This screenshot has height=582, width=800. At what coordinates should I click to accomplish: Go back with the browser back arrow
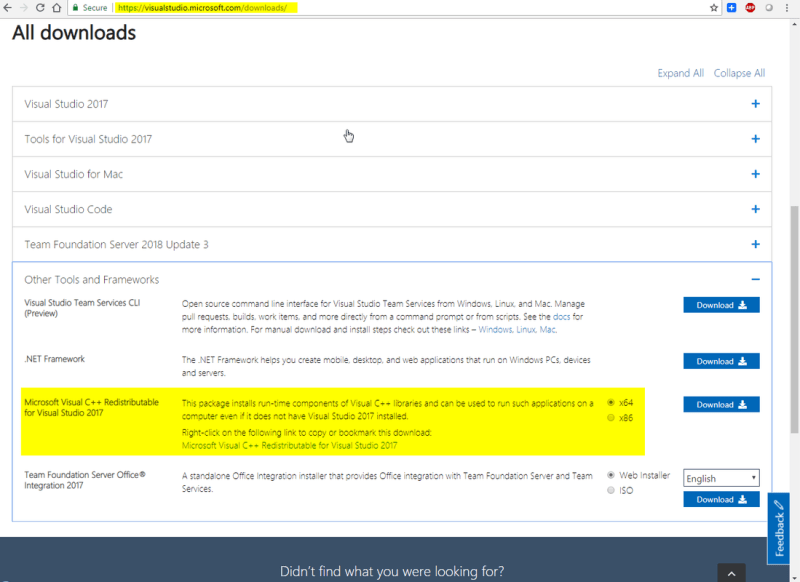tap(7, 8)
